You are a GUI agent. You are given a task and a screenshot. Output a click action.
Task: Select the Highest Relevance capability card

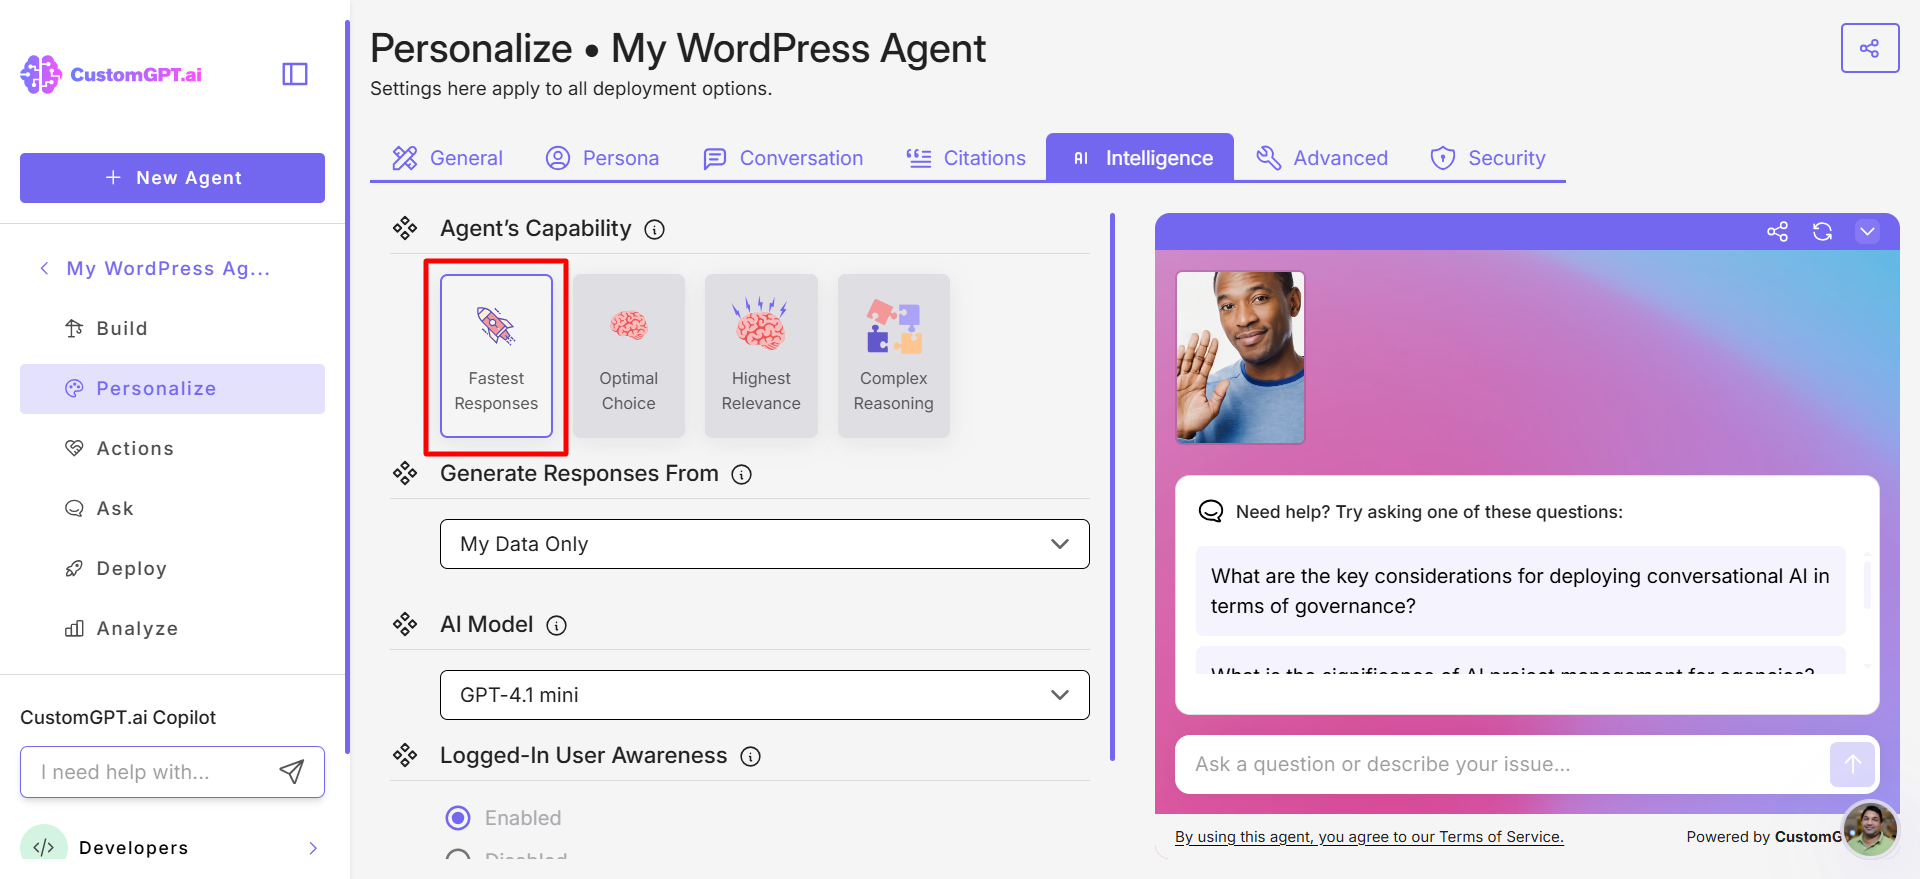point(761,356)
